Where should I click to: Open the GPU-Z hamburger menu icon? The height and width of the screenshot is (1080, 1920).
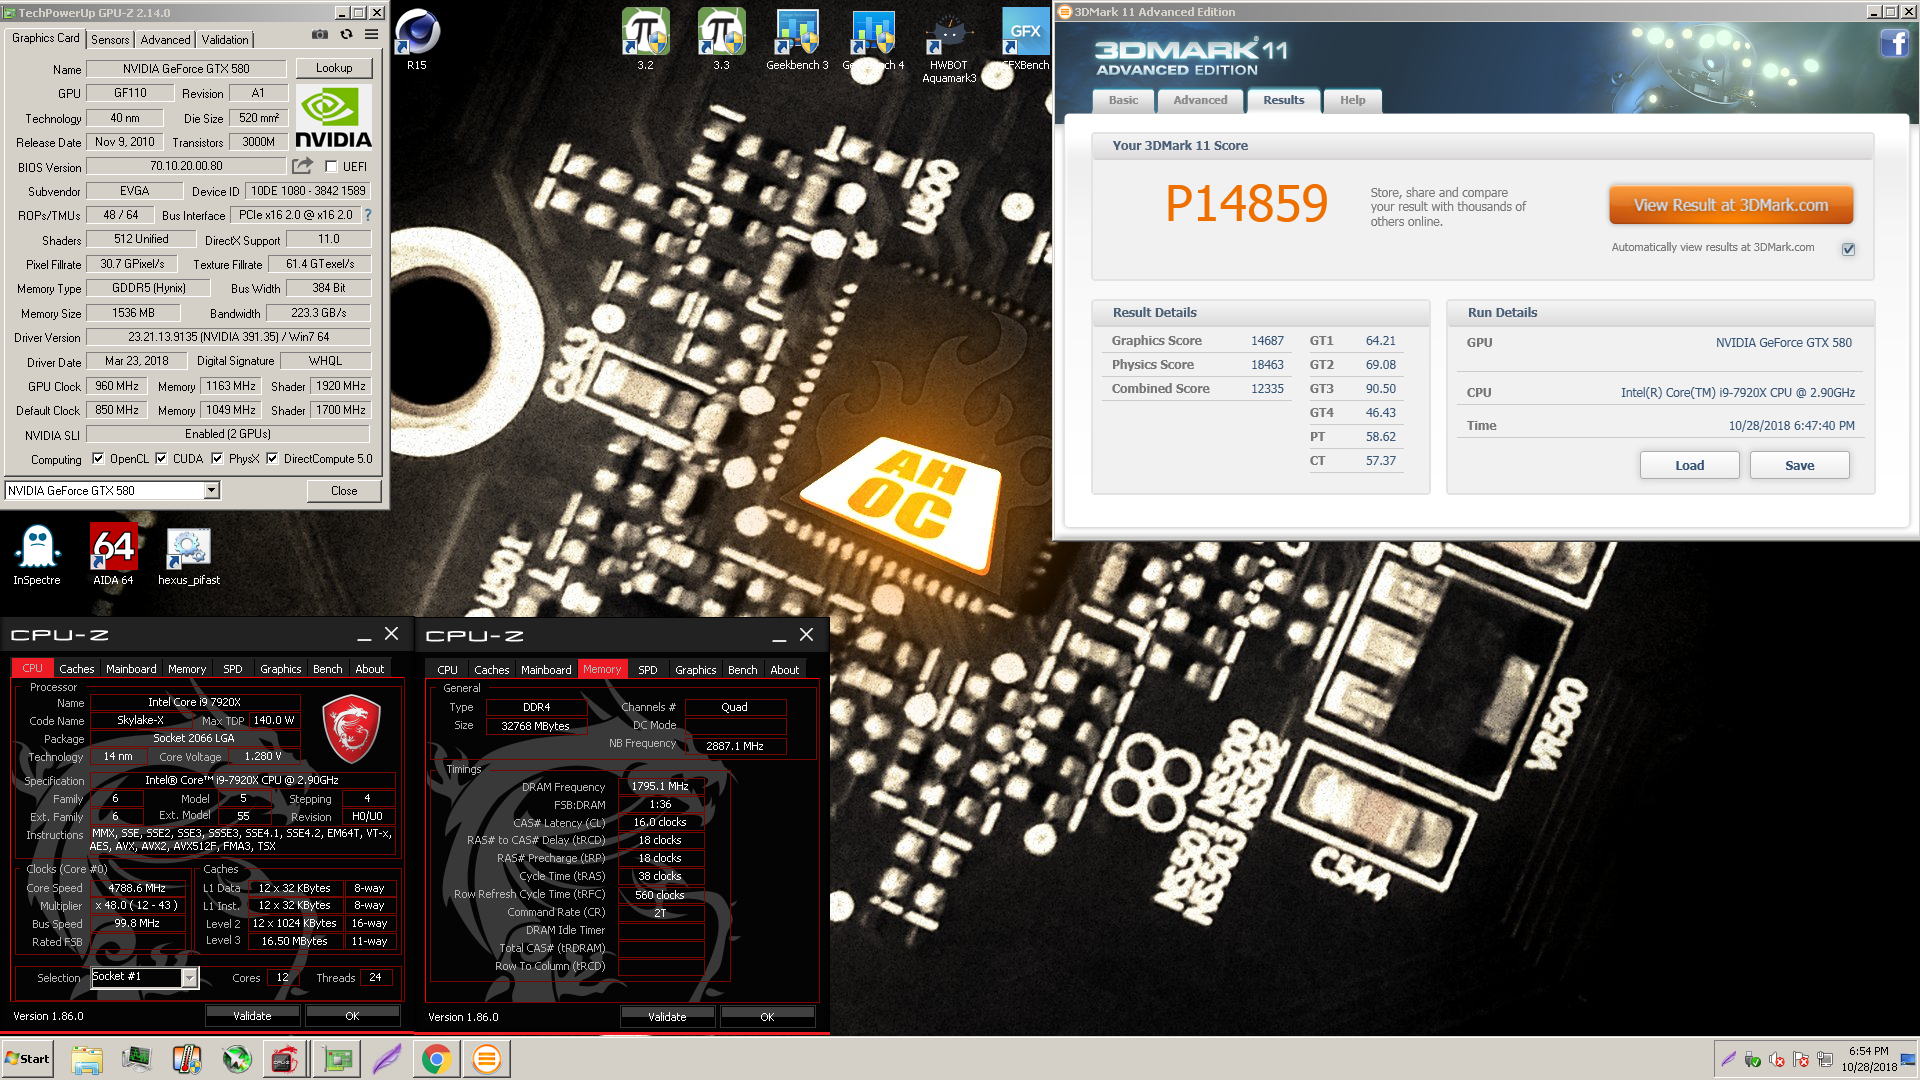(371, 35)
